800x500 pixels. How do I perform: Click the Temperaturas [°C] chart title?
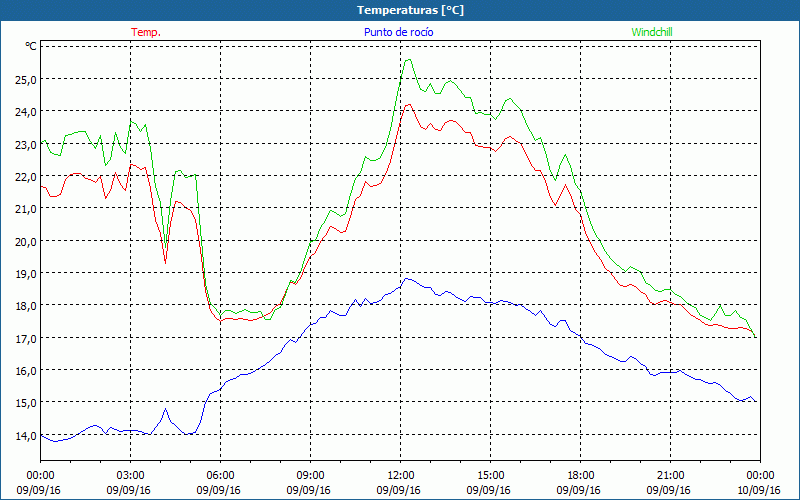click(410, 10)
